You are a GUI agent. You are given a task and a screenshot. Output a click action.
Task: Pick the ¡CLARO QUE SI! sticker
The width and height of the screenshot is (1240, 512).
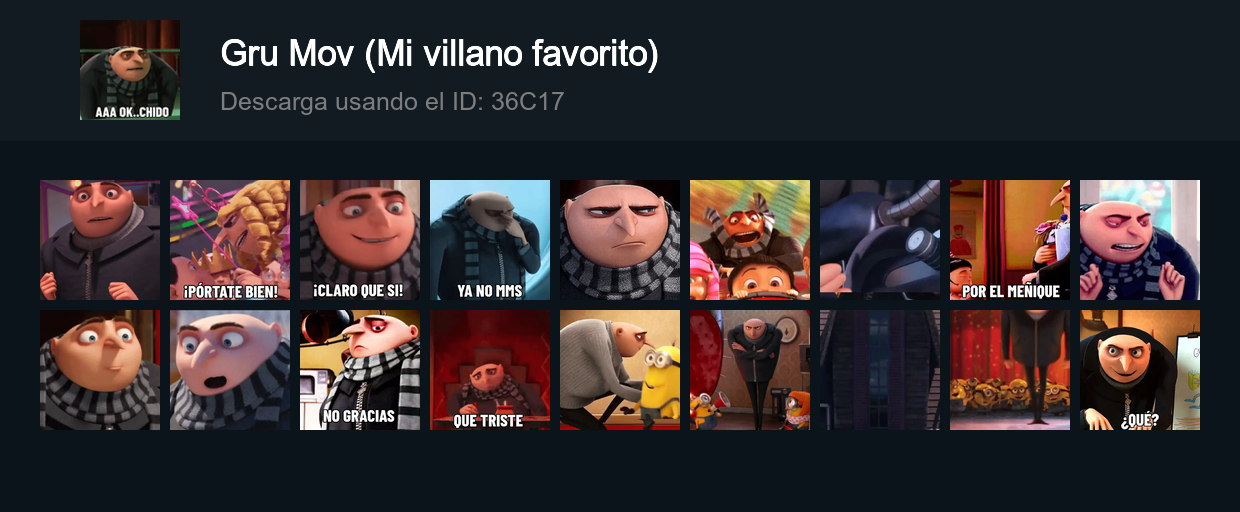point(360,240)
